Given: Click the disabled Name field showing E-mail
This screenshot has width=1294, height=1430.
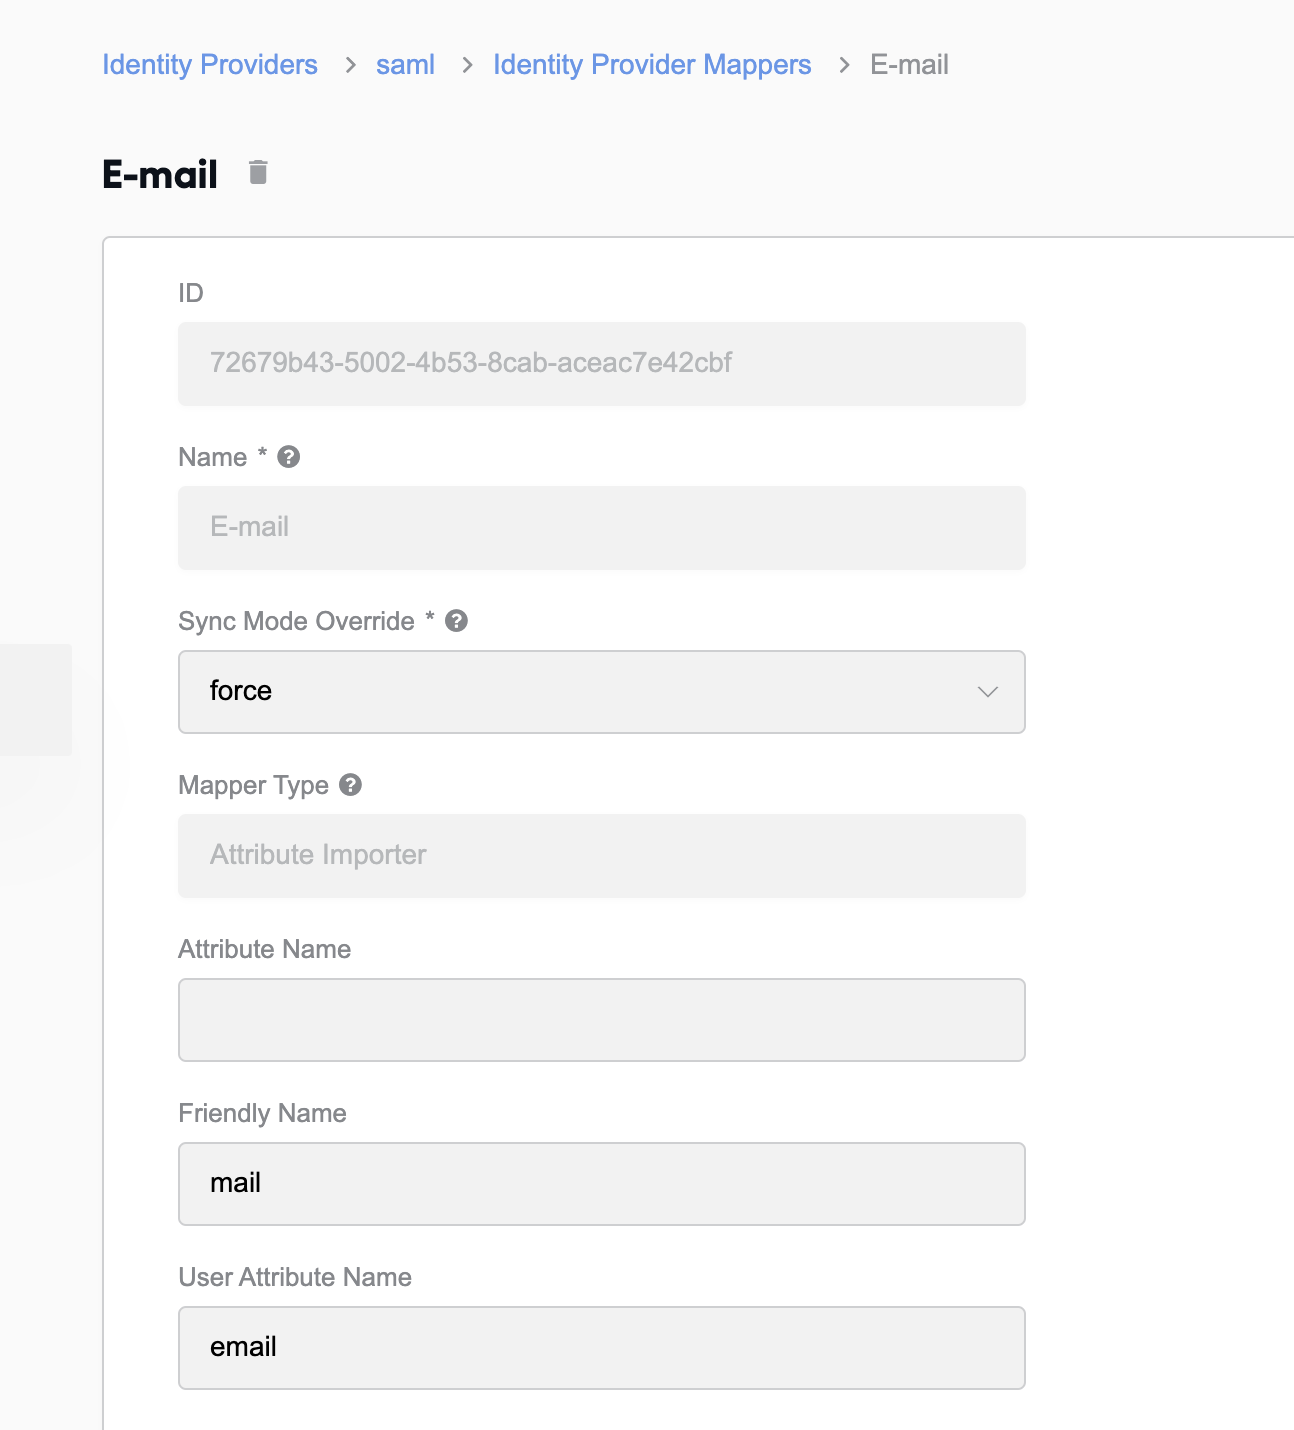Looking at the screenshot, I should point(602,528).
